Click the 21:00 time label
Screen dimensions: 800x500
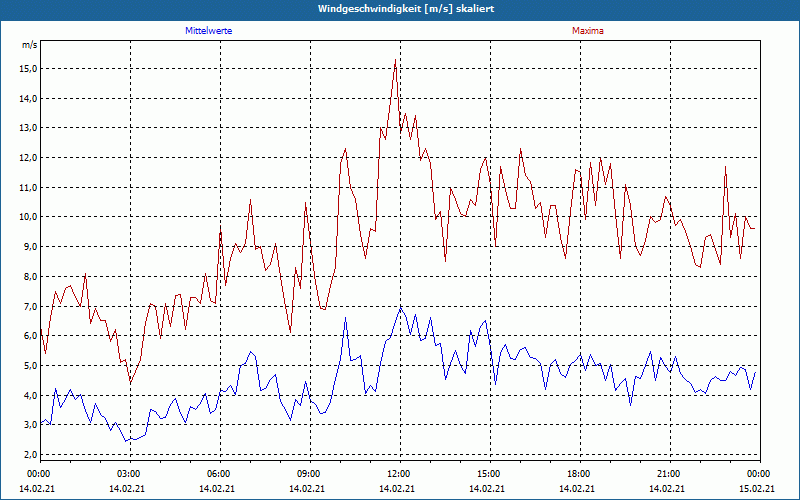coord(670,474)
